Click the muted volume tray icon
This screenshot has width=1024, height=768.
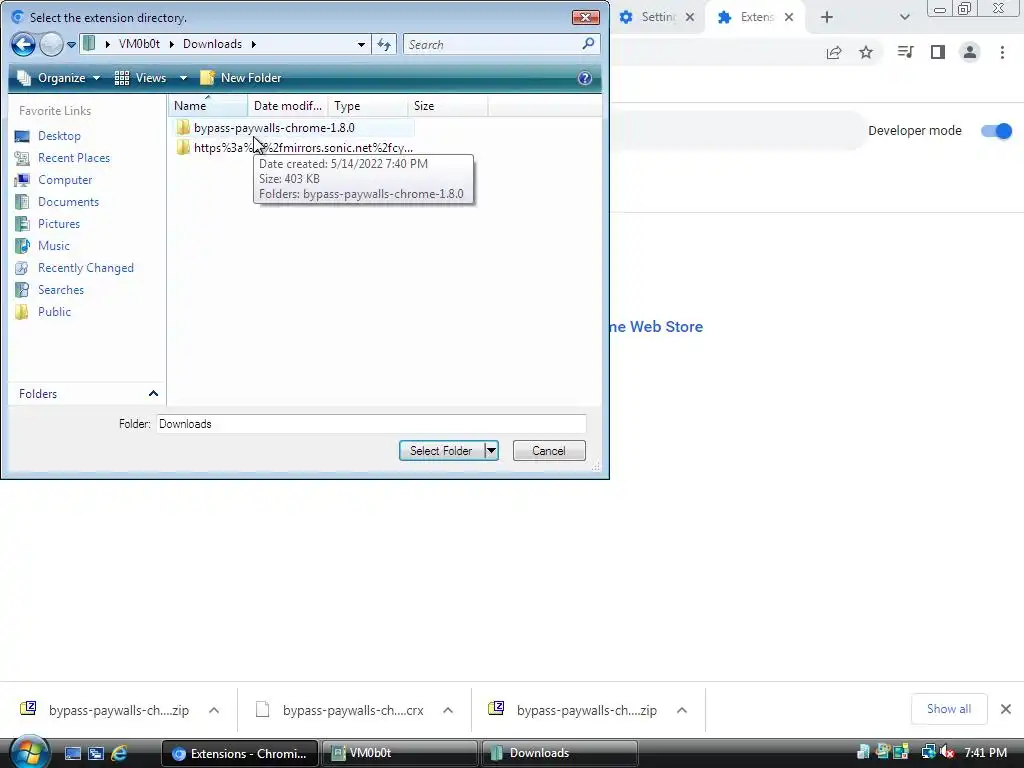pos(947,752)
